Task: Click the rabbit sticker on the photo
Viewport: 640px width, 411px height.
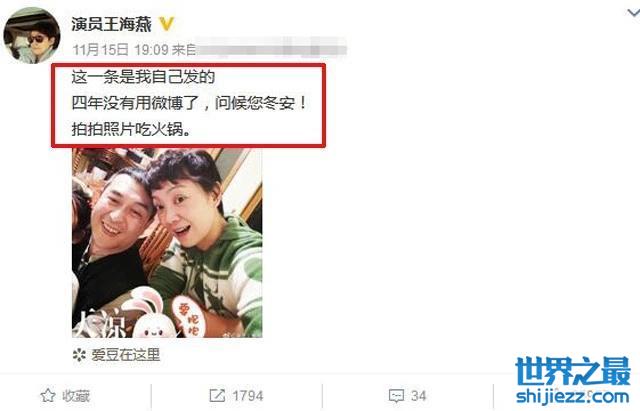Action: click(151, 313)
